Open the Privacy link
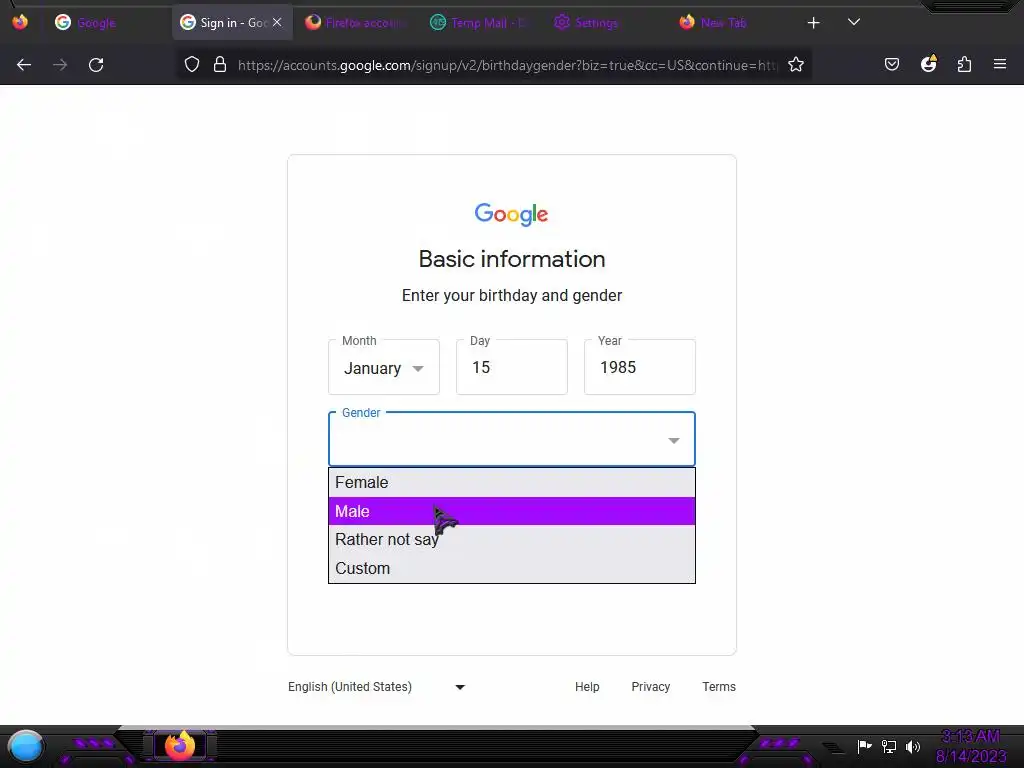Image resolution: width=1024 pixels, height=768 pixels. click(650, 687)
